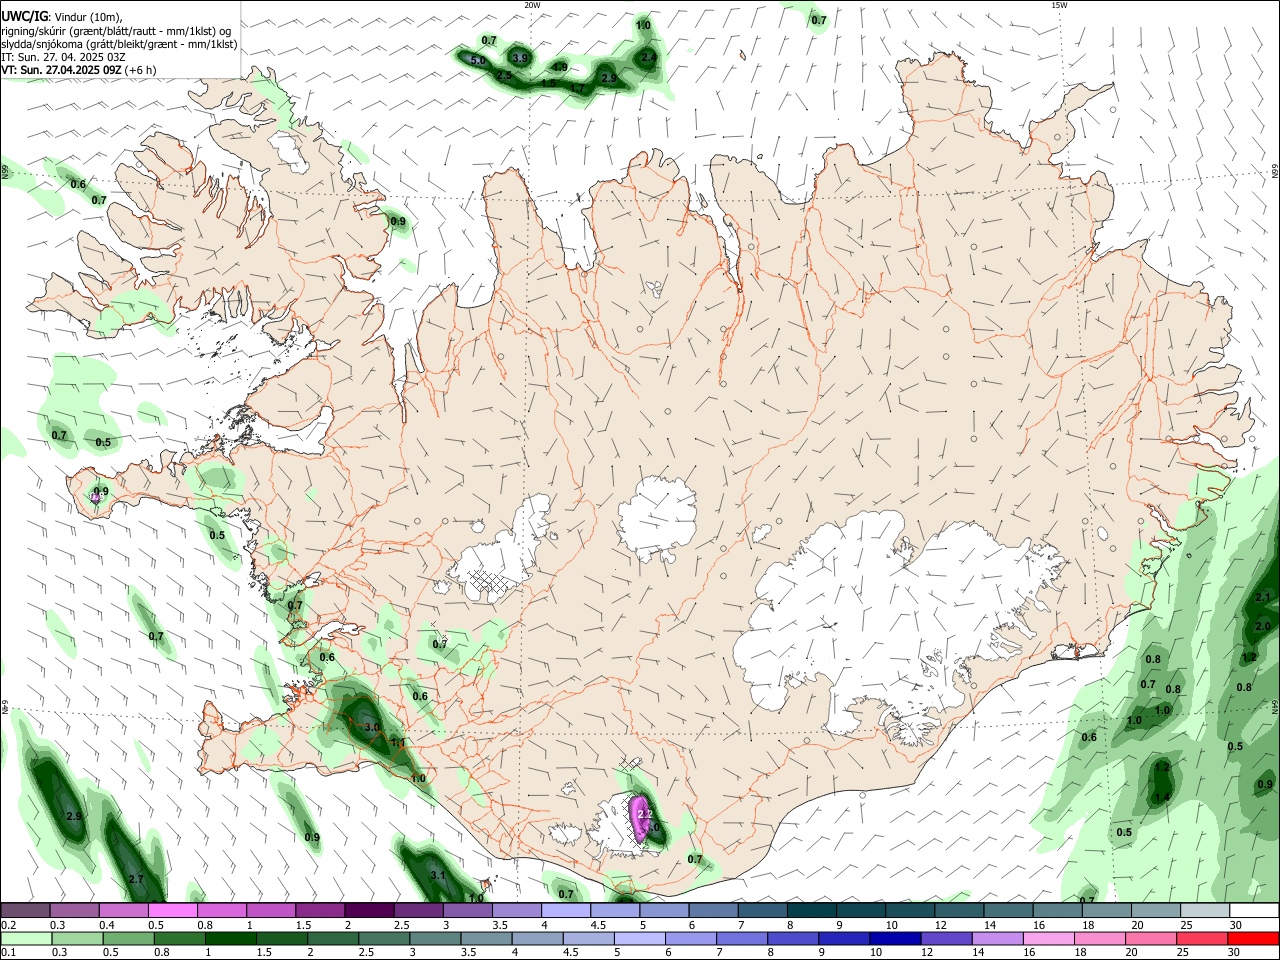
Task: Click the '1.7' precipitation value on the map
Action: coord(577,89)
